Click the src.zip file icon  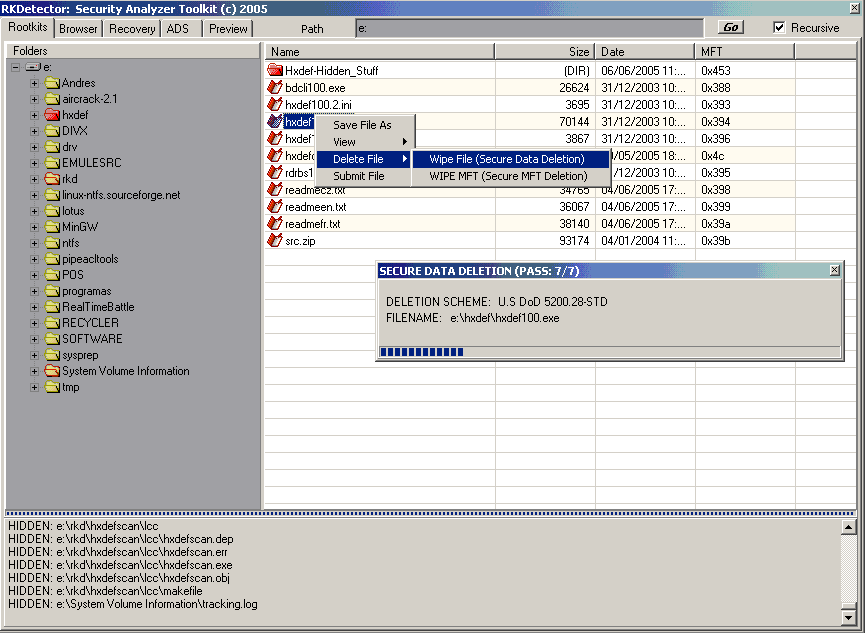pyautogui.click(x=275, y=241)
